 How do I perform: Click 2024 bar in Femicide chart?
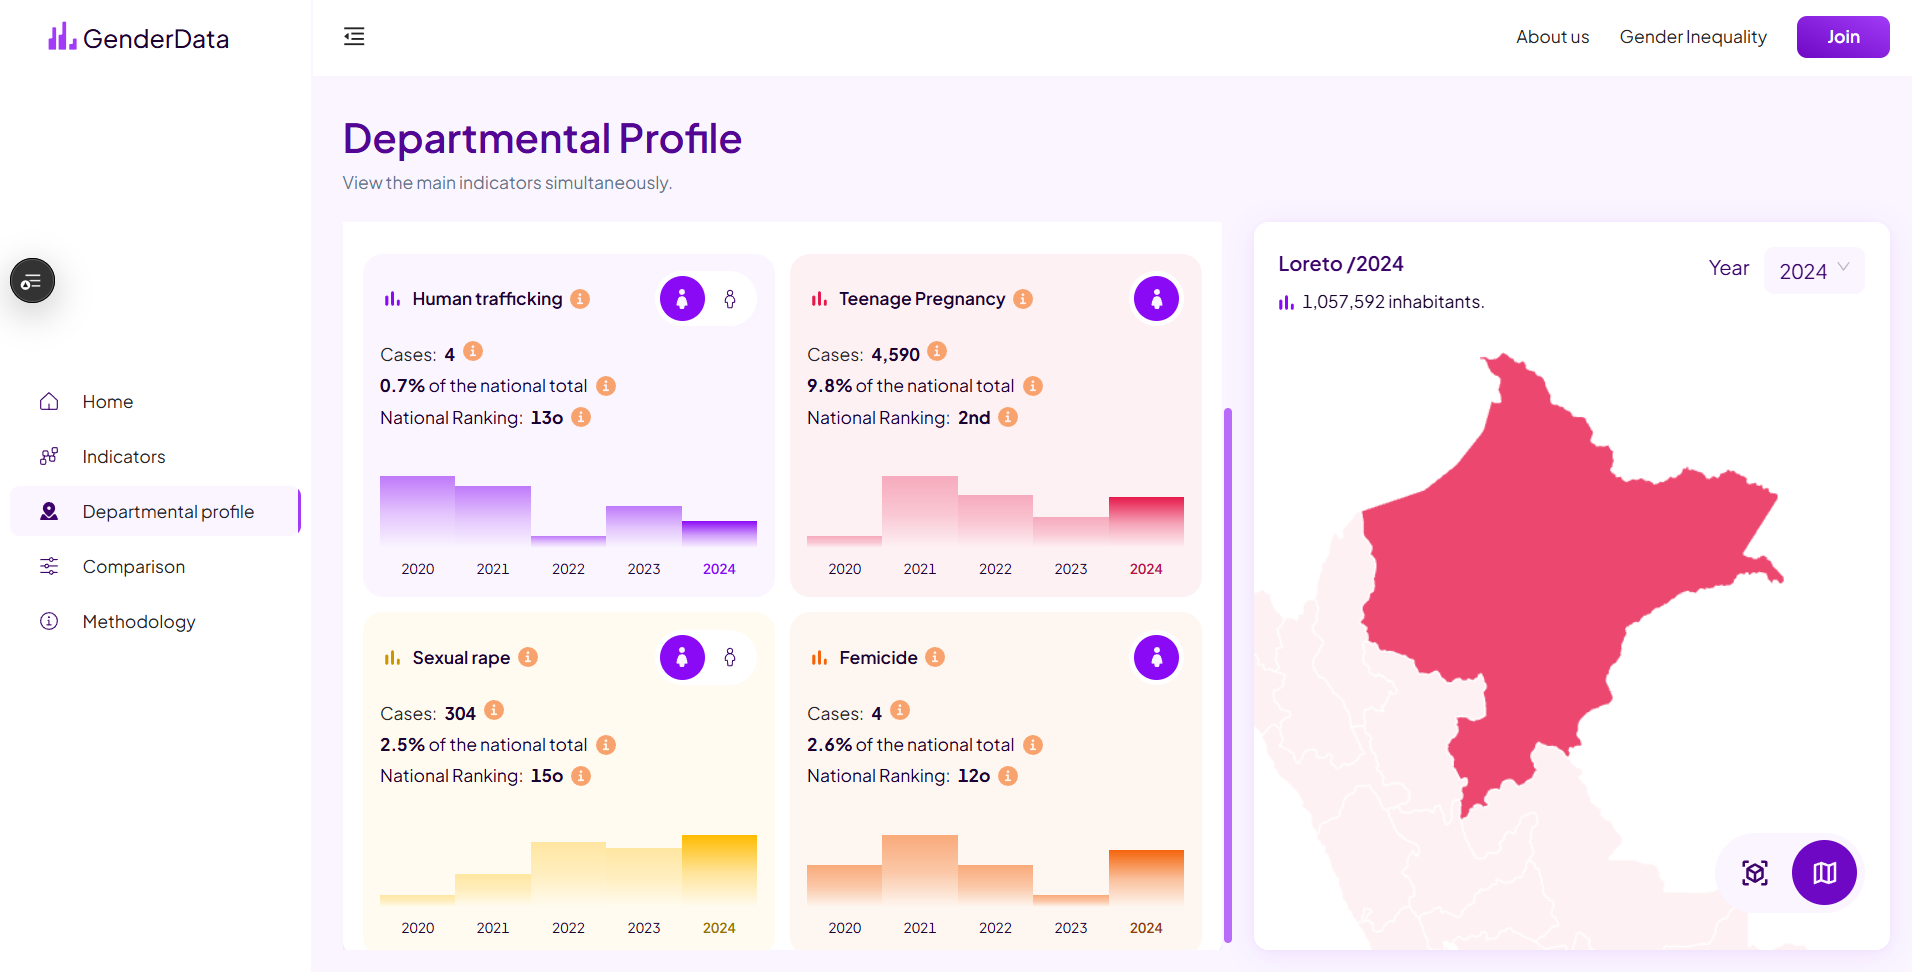tap(1146, 877)
